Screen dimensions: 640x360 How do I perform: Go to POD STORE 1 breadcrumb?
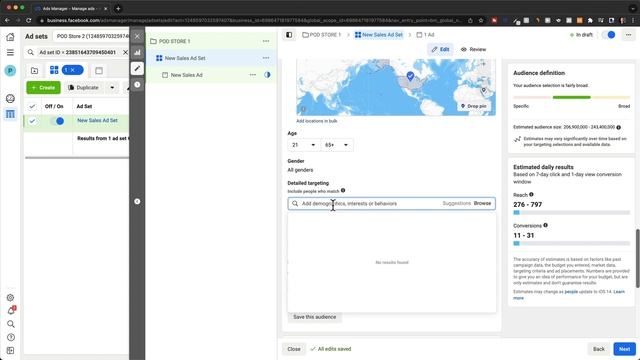pos(322,35)
